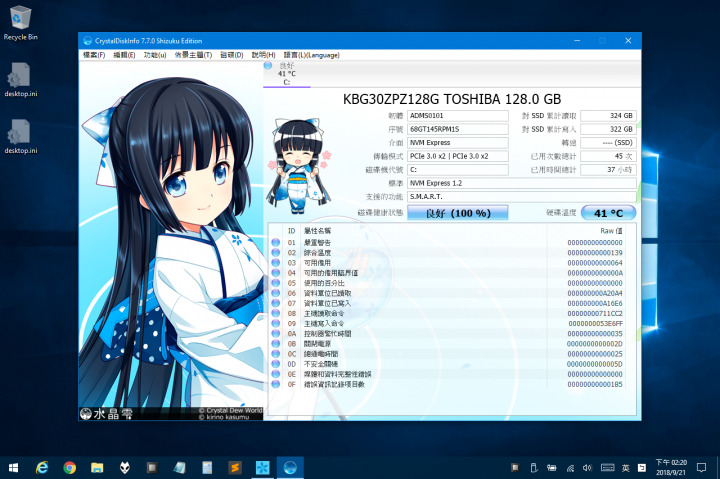
Task: Open the 說明(H) help menu
Action: (263, 55)
